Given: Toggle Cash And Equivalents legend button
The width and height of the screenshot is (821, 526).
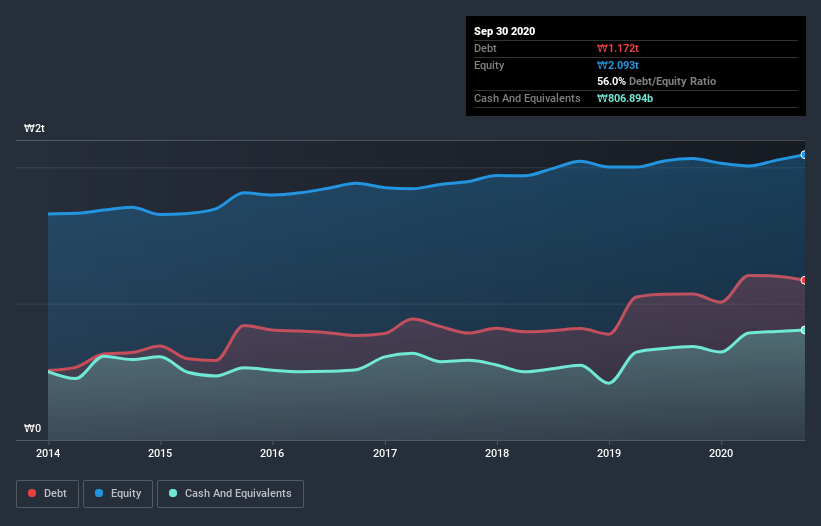Looking at the screenshot, I should pos(230,494).
